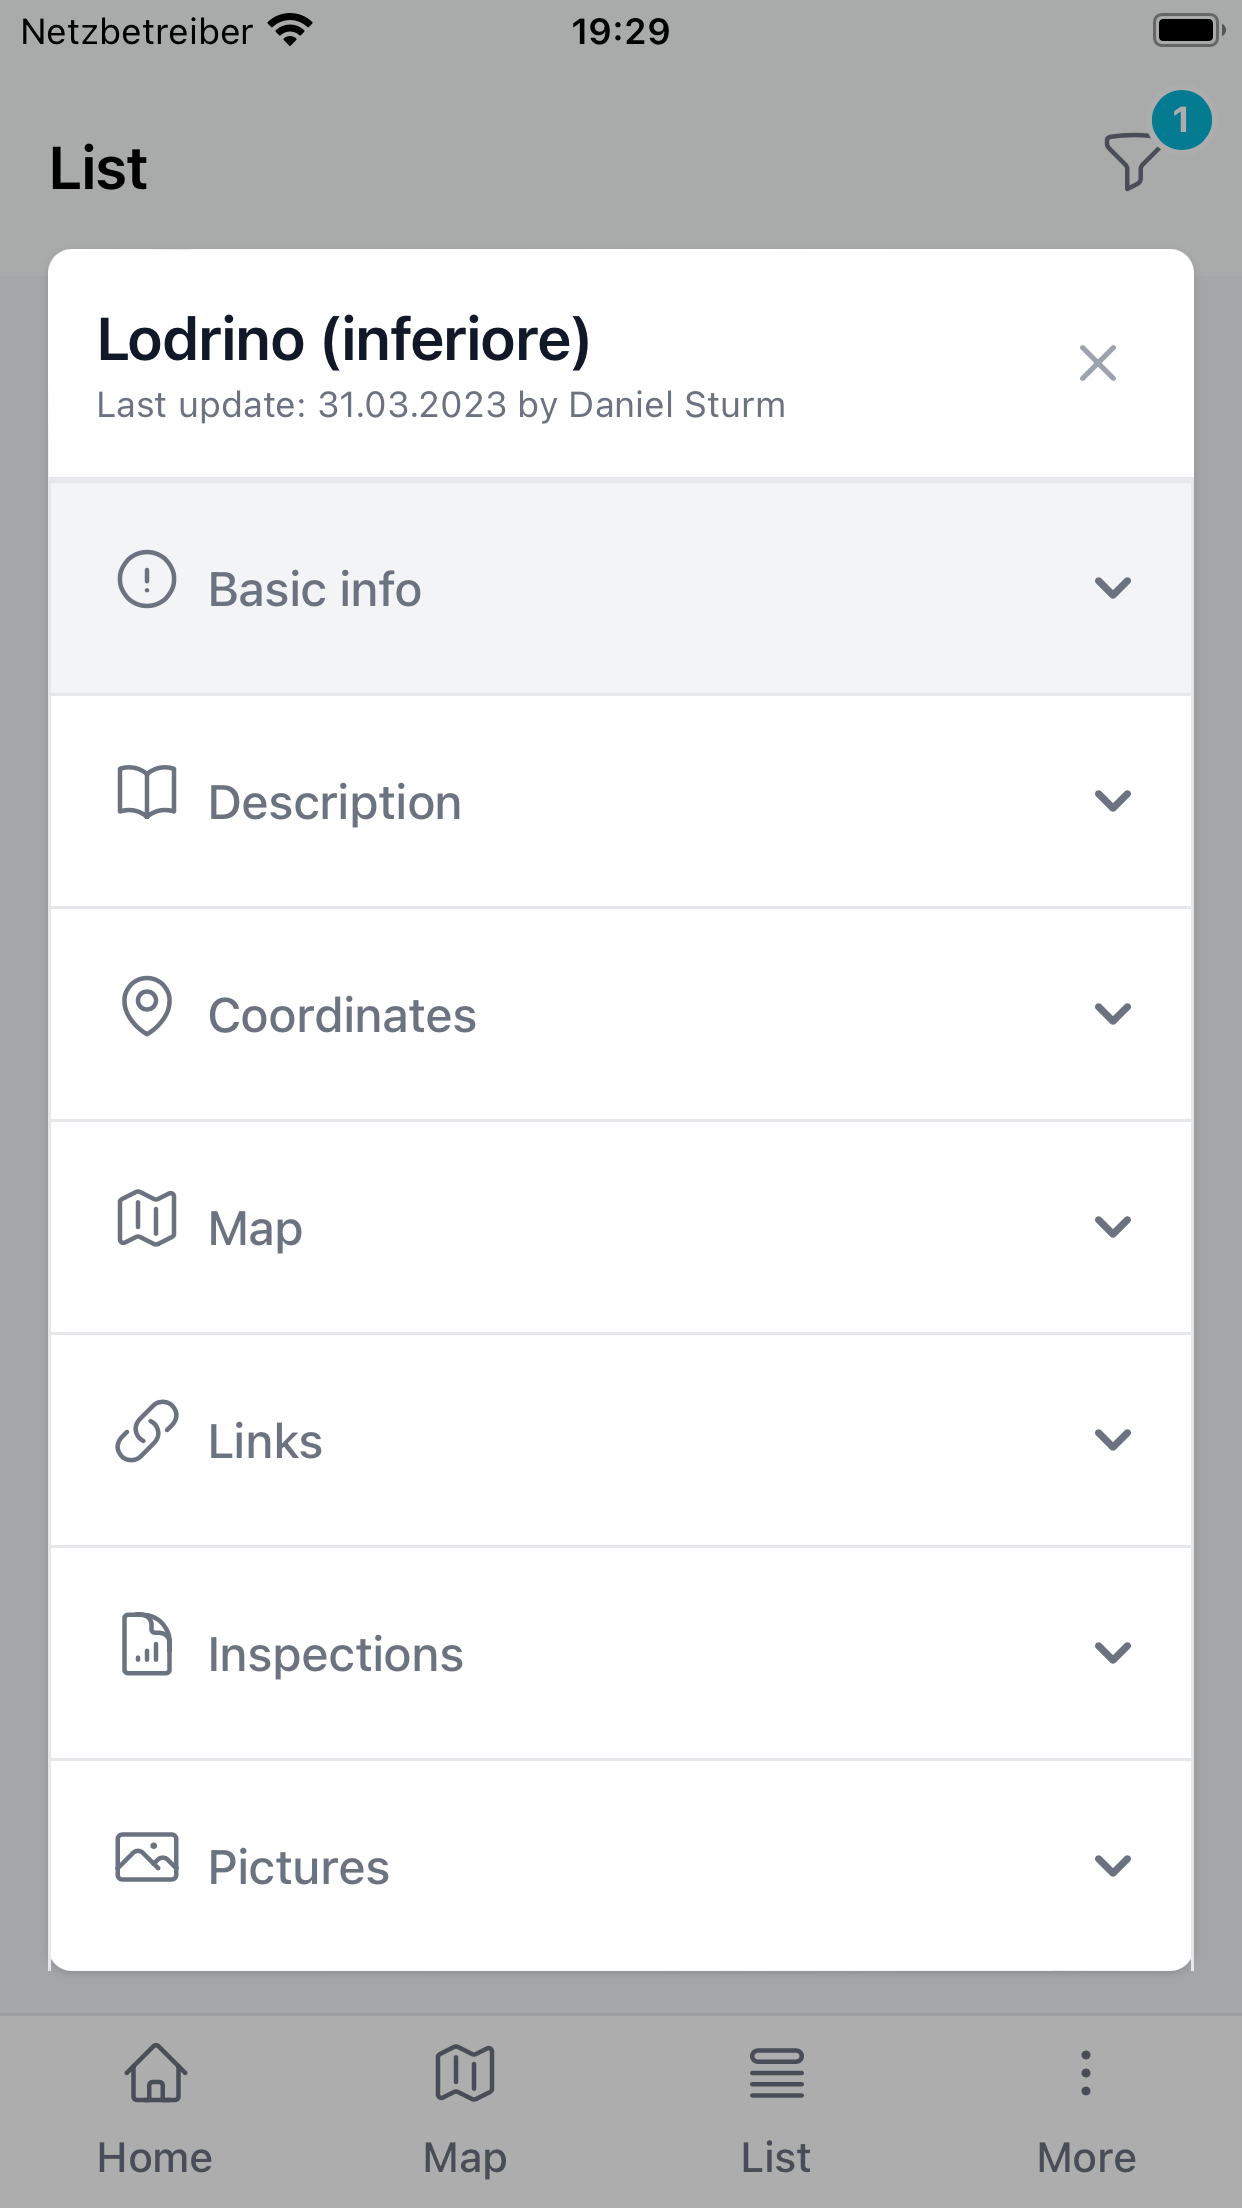Click the Pictures image icon
Image resolution: width=1242 pixels, height=2208 pixels.
pos(147,1857)
